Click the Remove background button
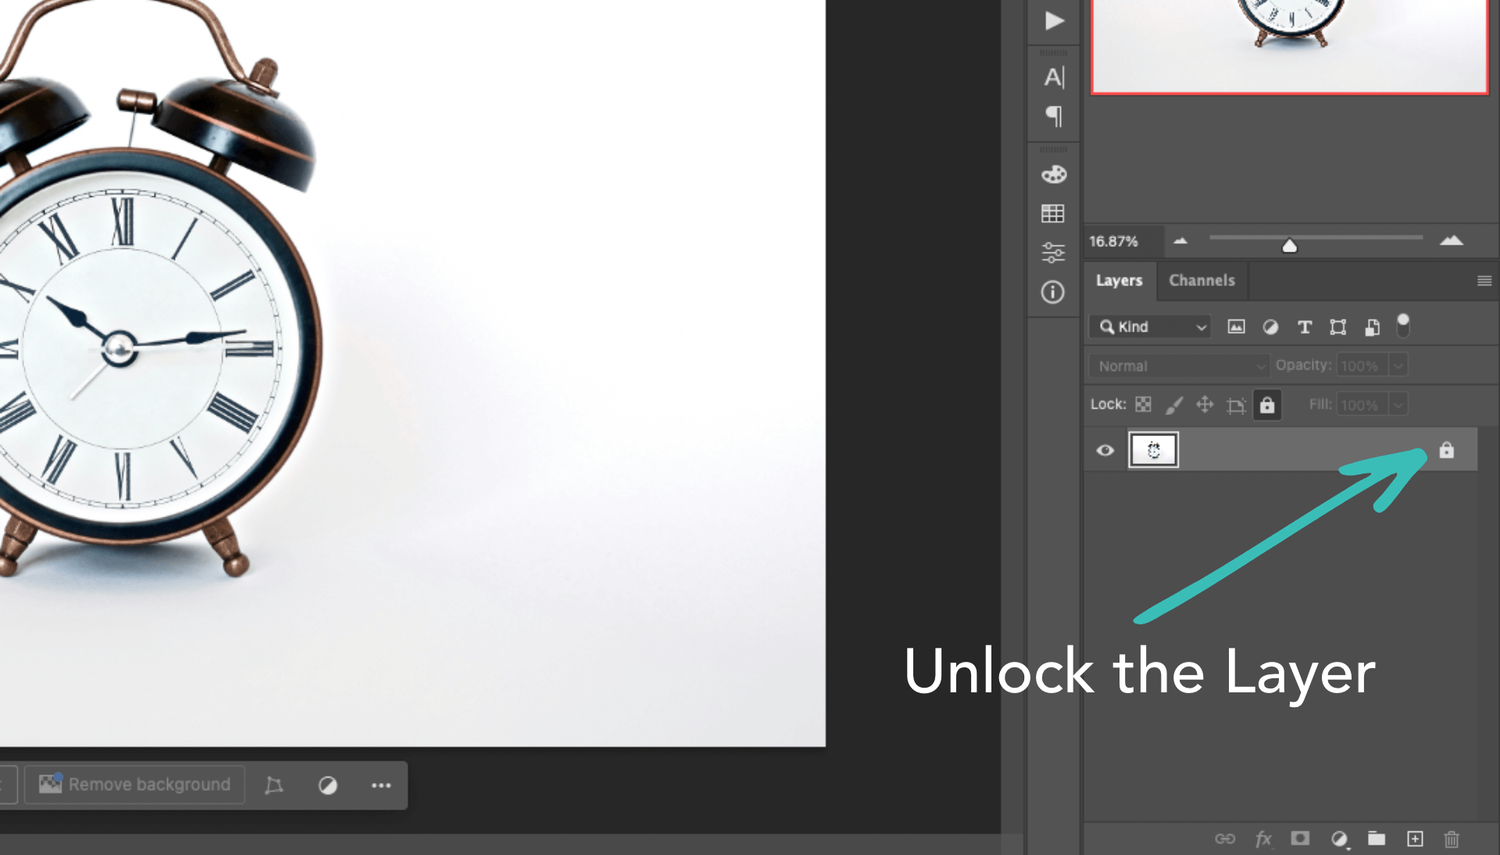 click(x=134, y=784)
